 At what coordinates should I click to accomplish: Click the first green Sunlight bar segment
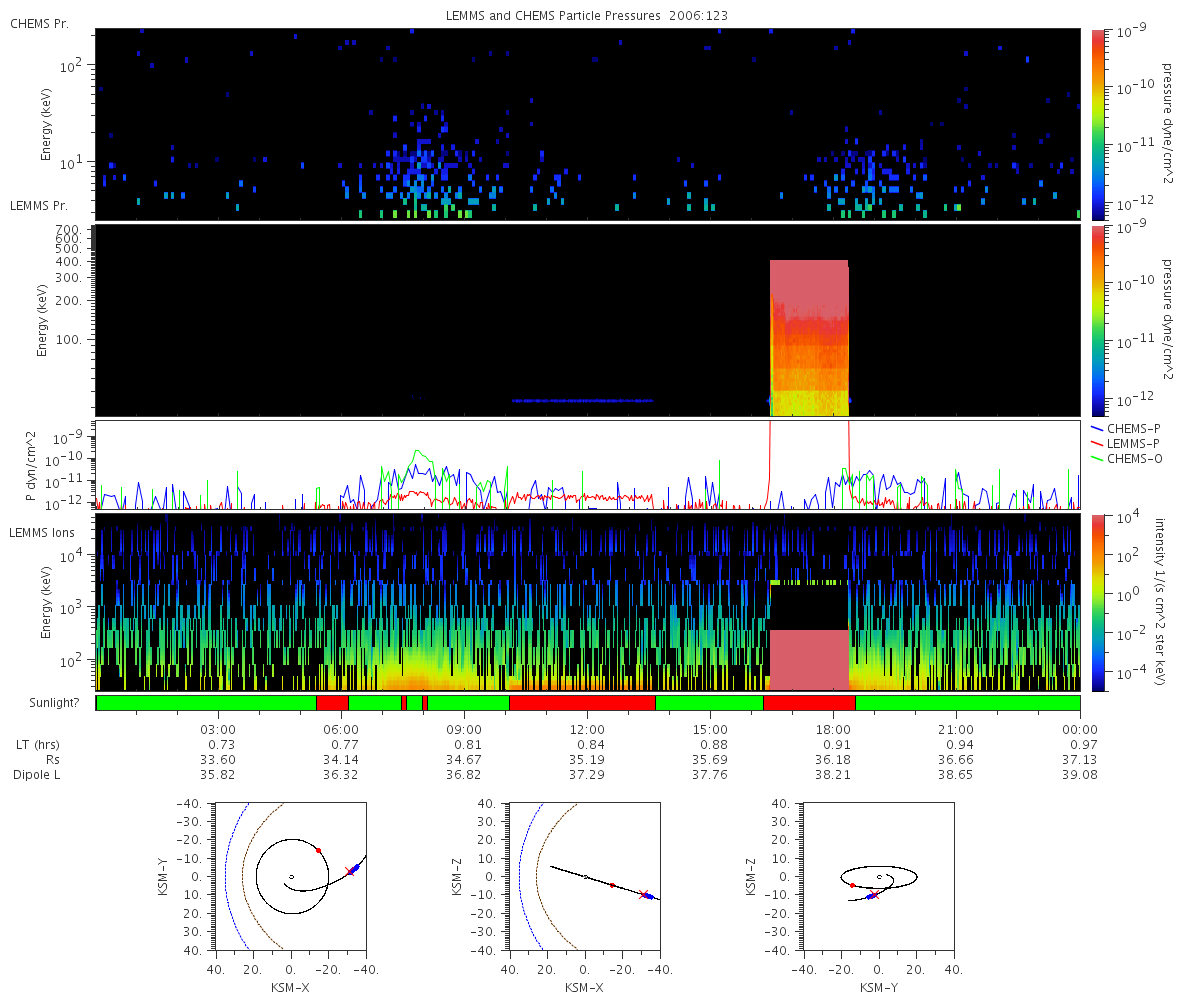click(x=206, y=703)
